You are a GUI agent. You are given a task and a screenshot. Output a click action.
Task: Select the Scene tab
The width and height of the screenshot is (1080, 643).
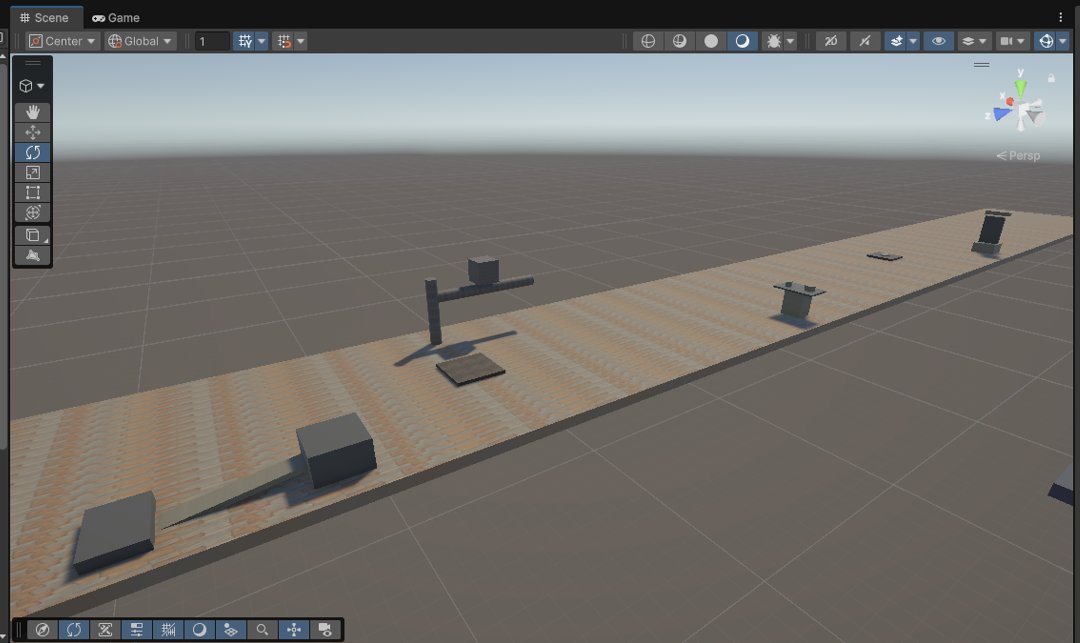45,17
